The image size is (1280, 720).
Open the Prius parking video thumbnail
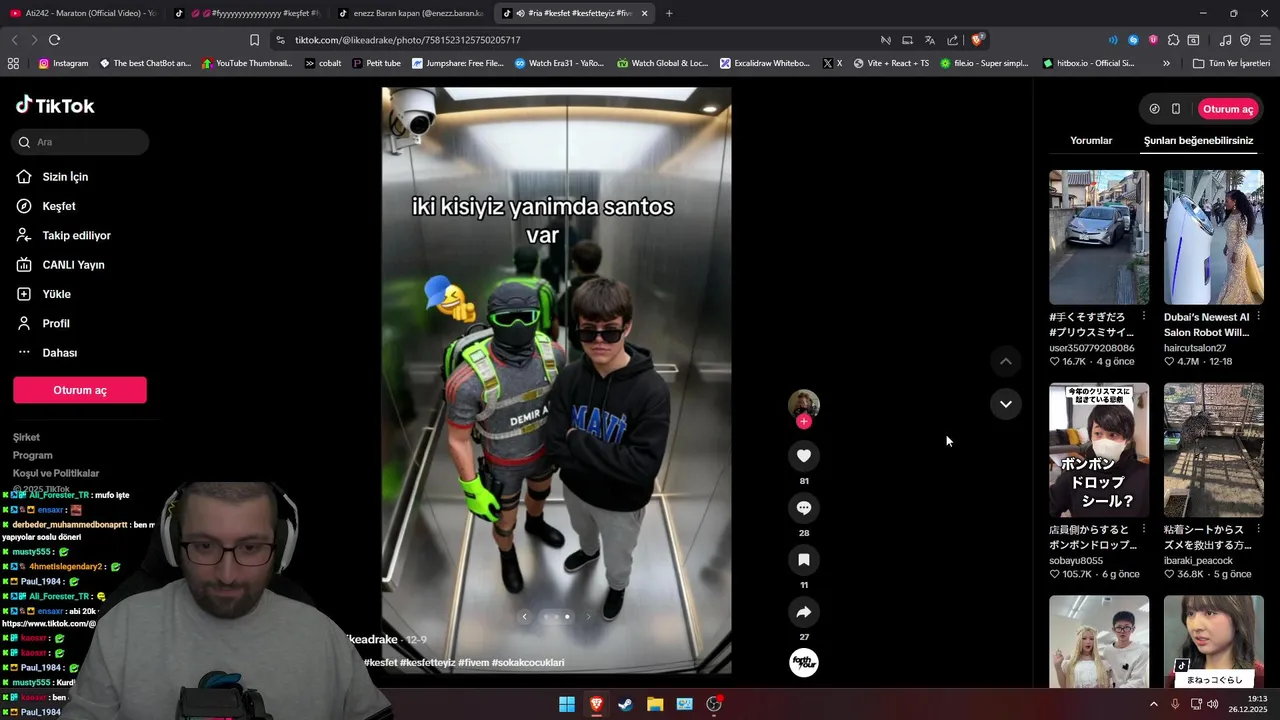click(1099, 237)
